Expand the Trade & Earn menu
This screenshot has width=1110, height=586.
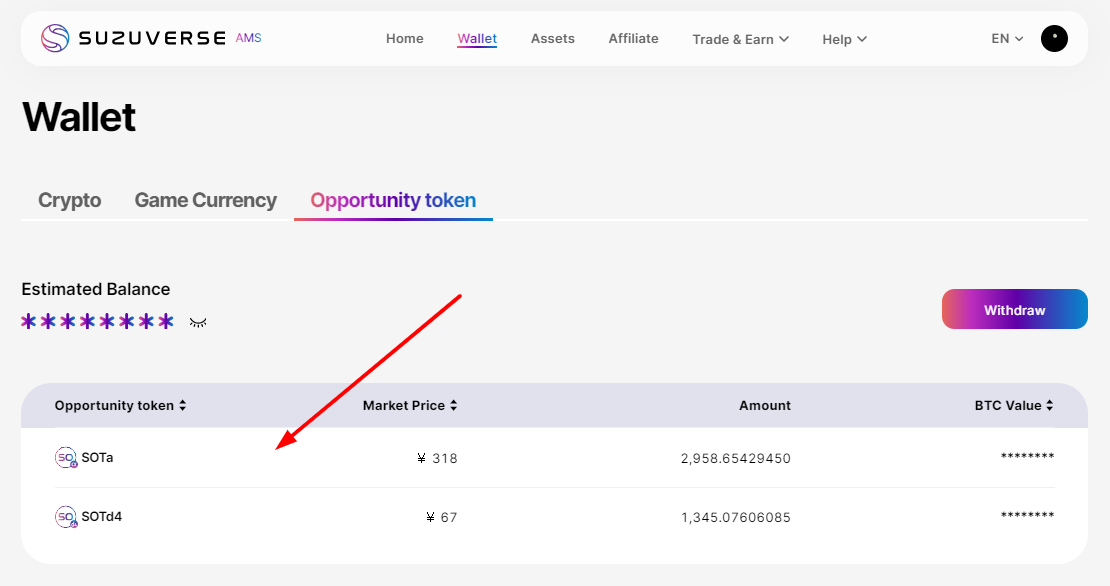pos(740,39)
